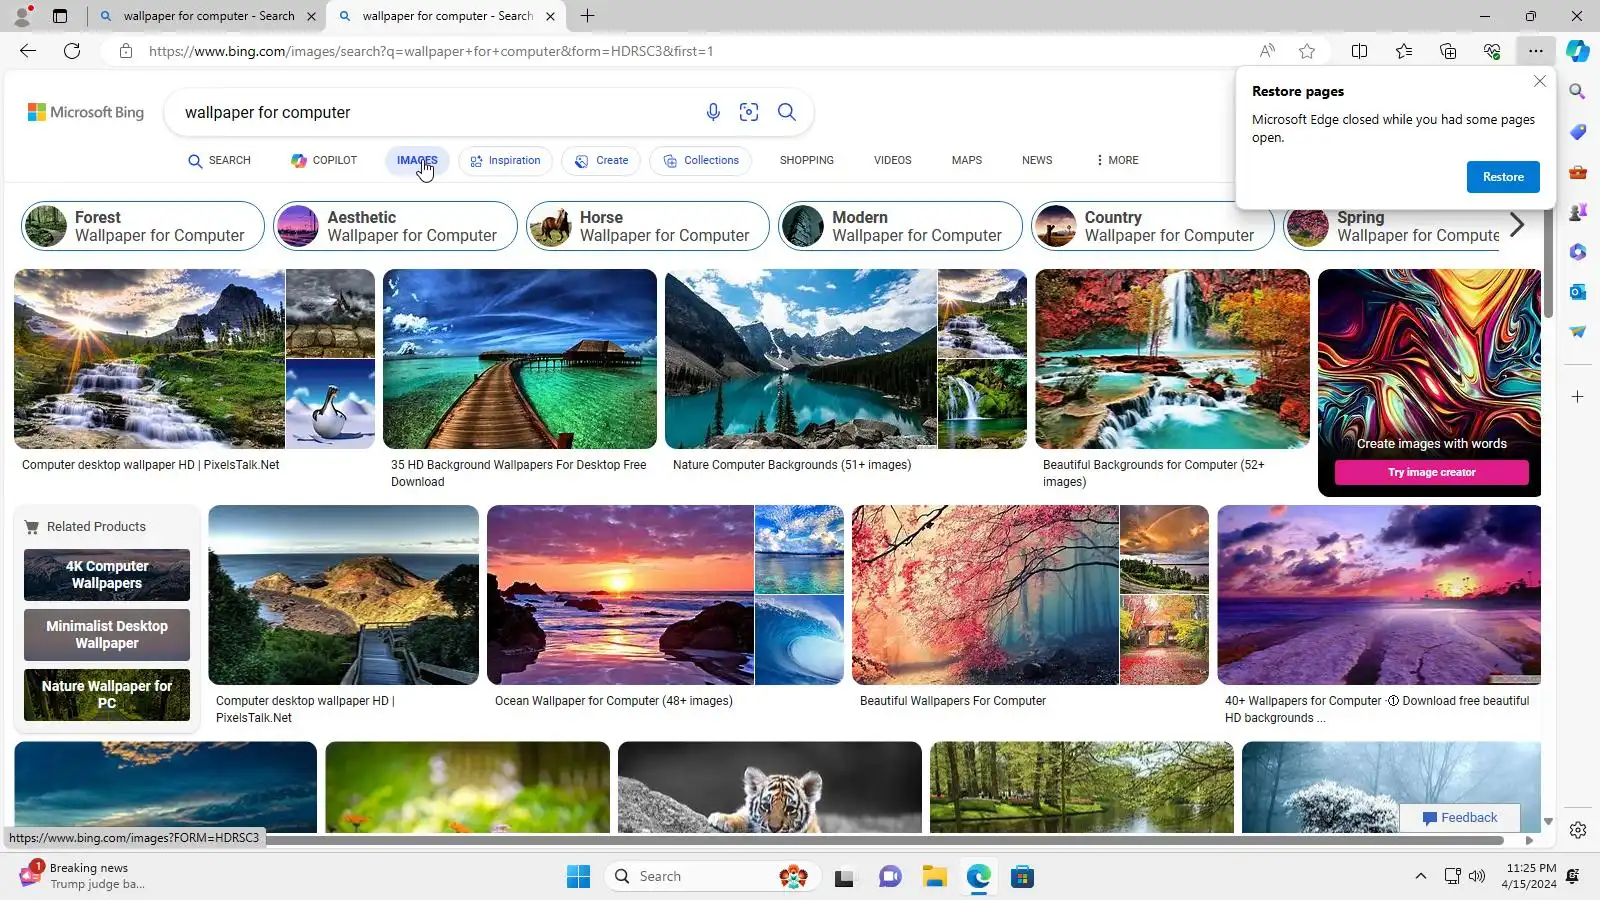This screenshot has height=900, width=1600.
Task: Go back using browser back arrow
Action: coord(28,51)
